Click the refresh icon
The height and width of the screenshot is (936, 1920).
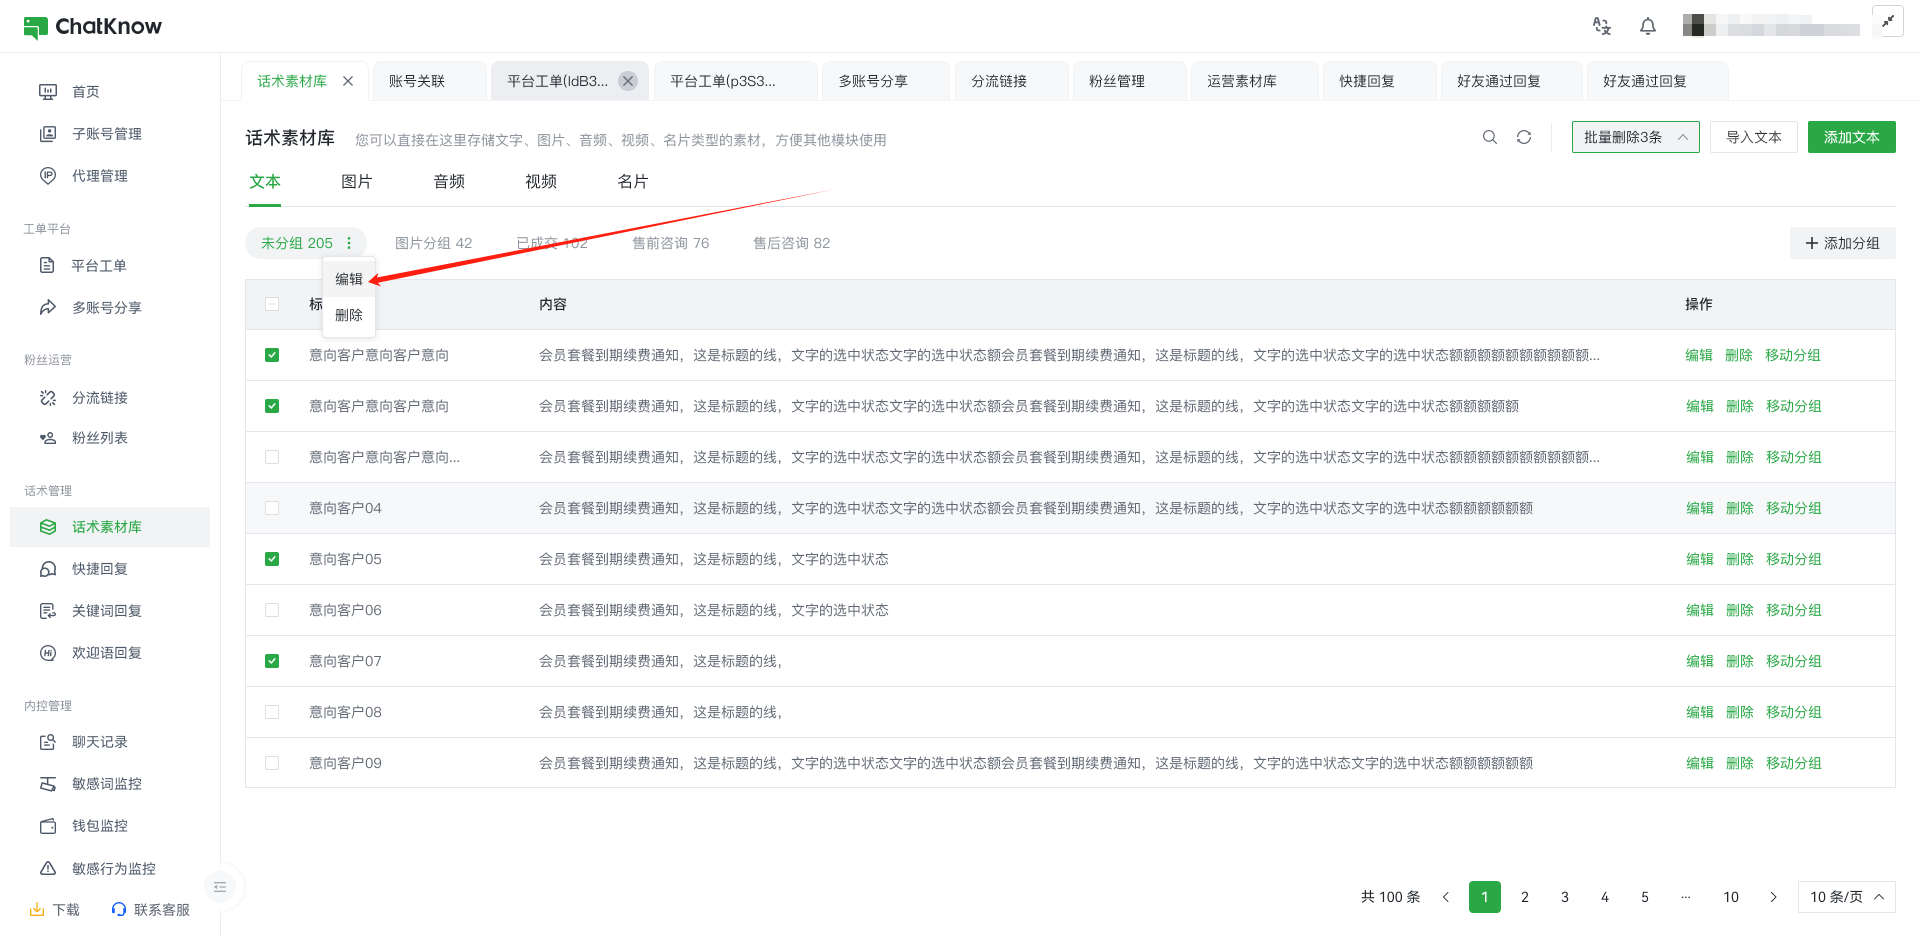[1524, 137]
